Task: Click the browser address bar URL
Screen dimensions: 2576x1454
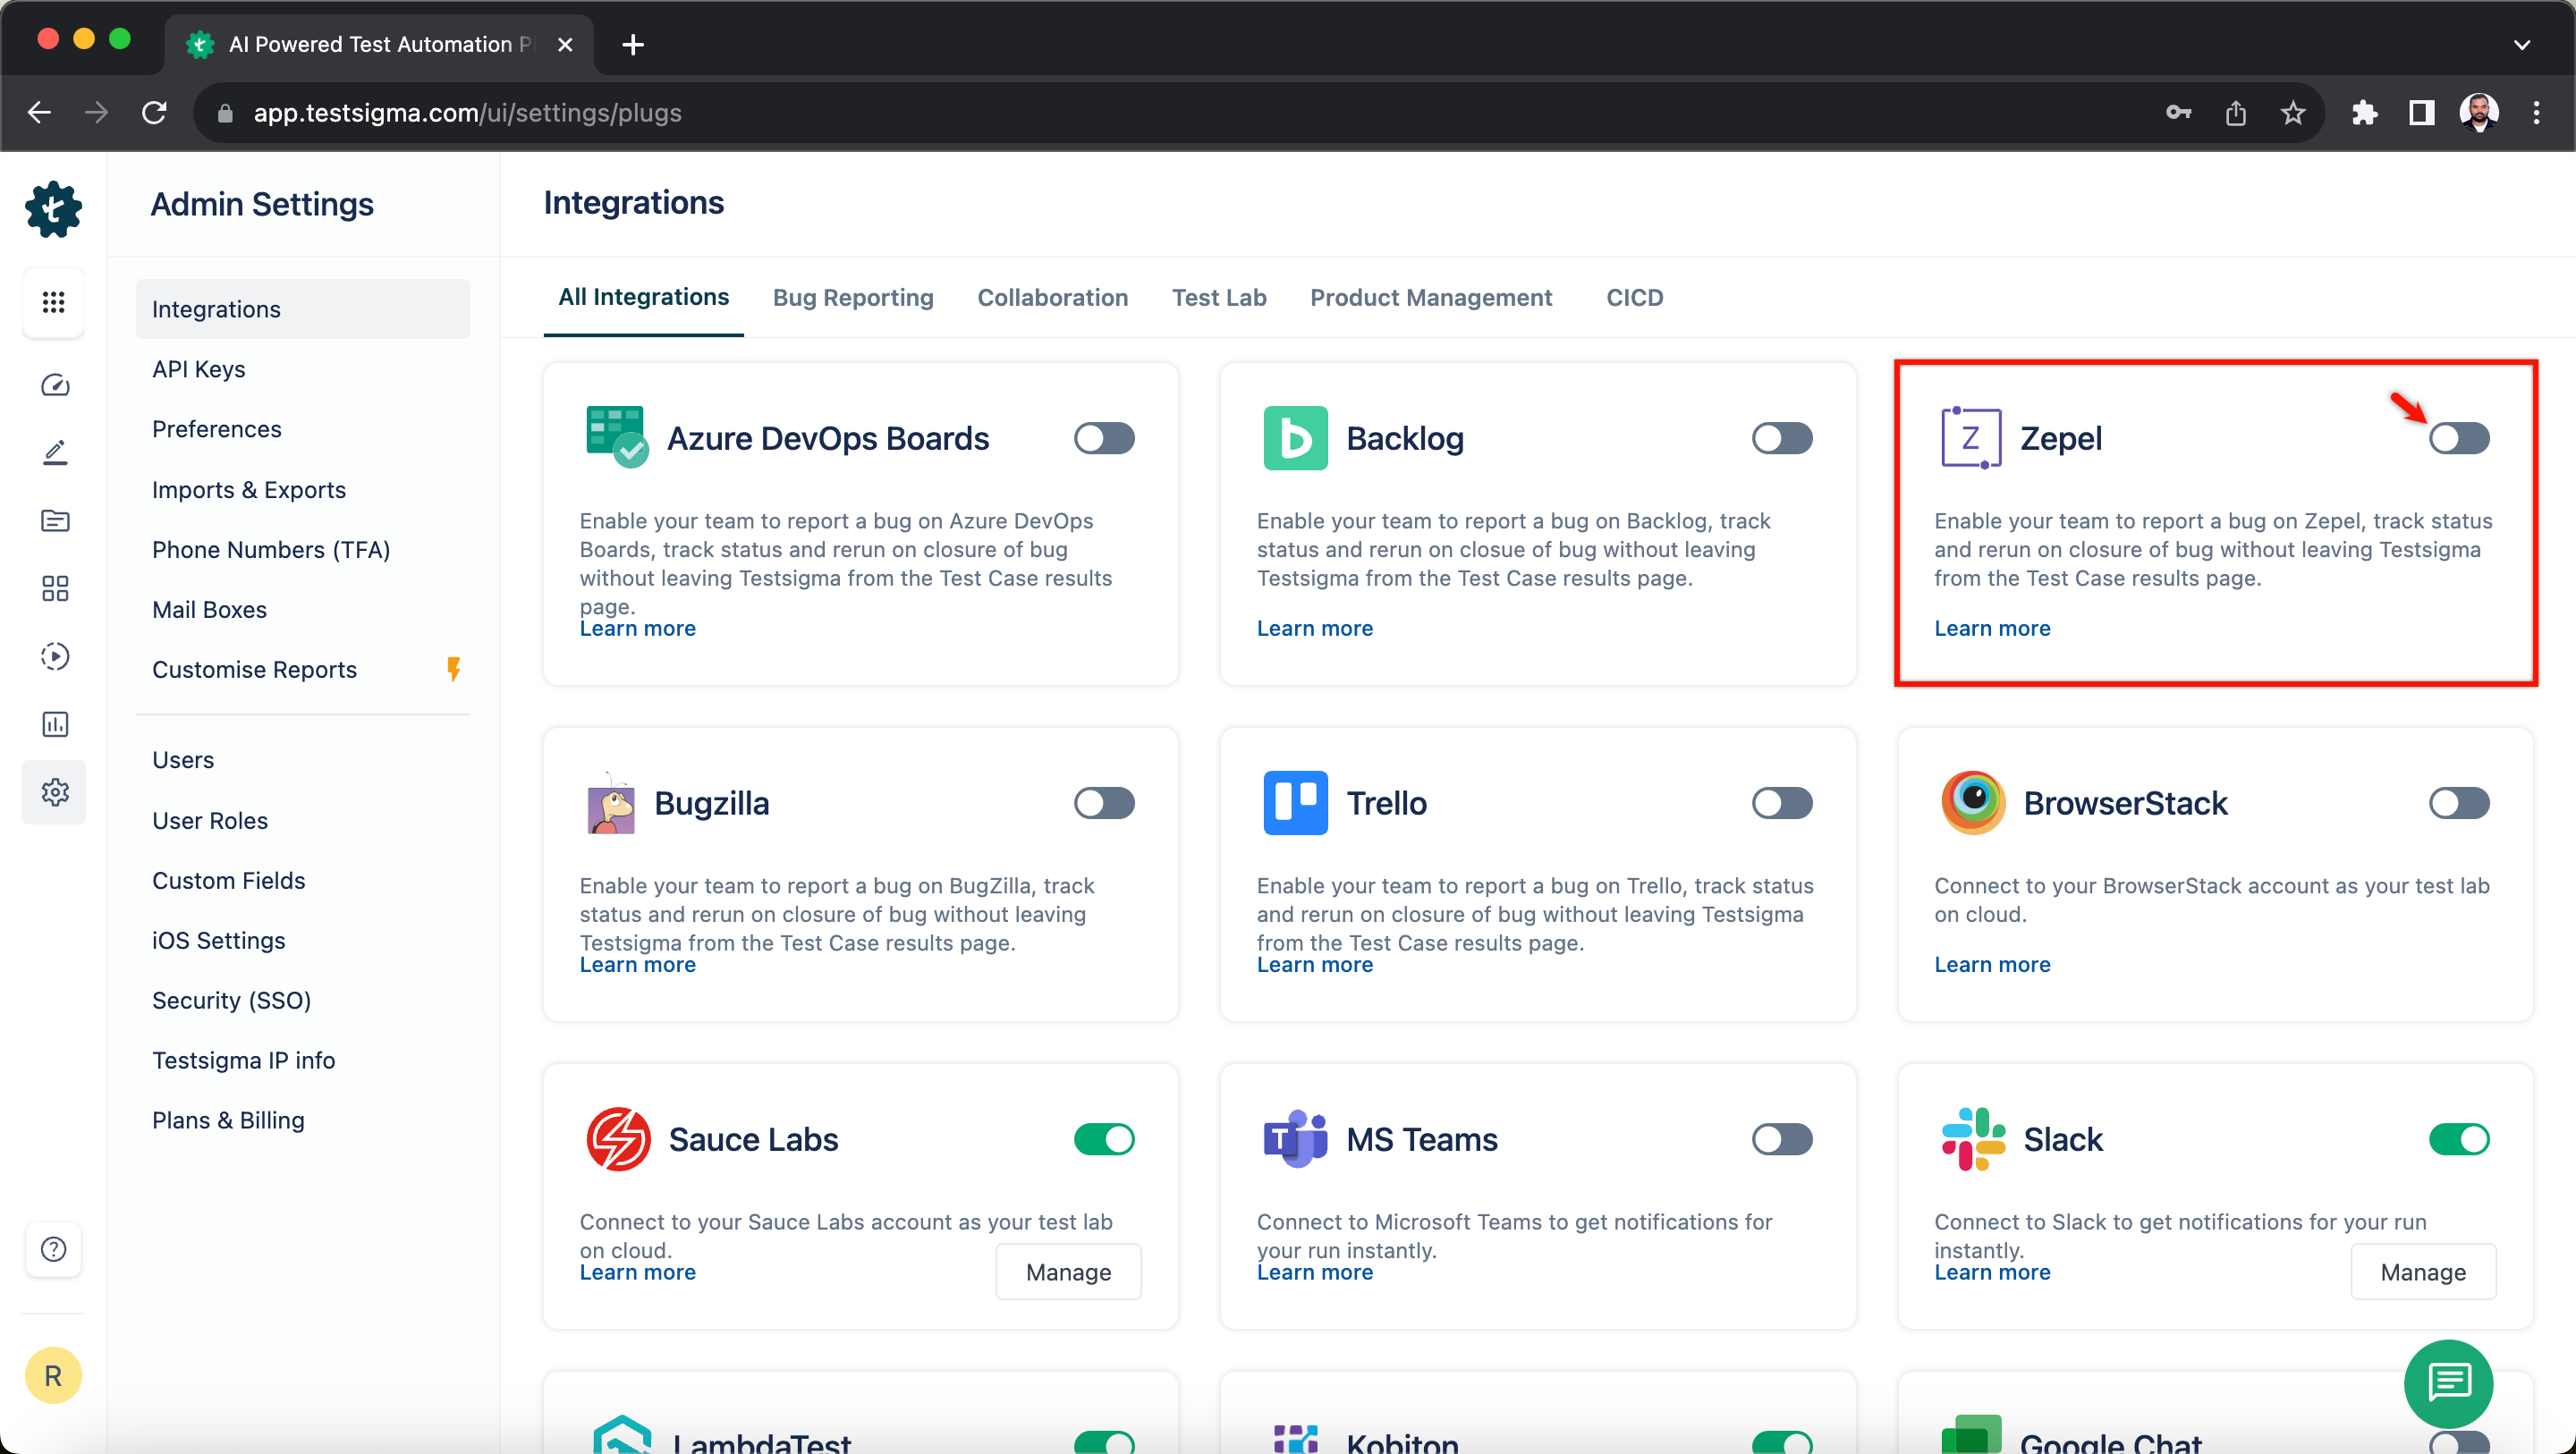Action: tap(467, 113)
